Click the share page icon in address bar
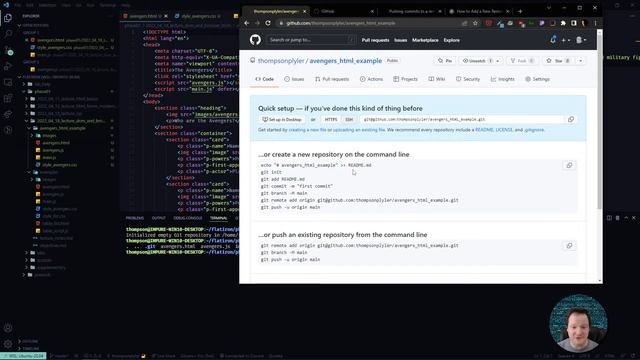 pyautogui.click(x=464, y=23)
